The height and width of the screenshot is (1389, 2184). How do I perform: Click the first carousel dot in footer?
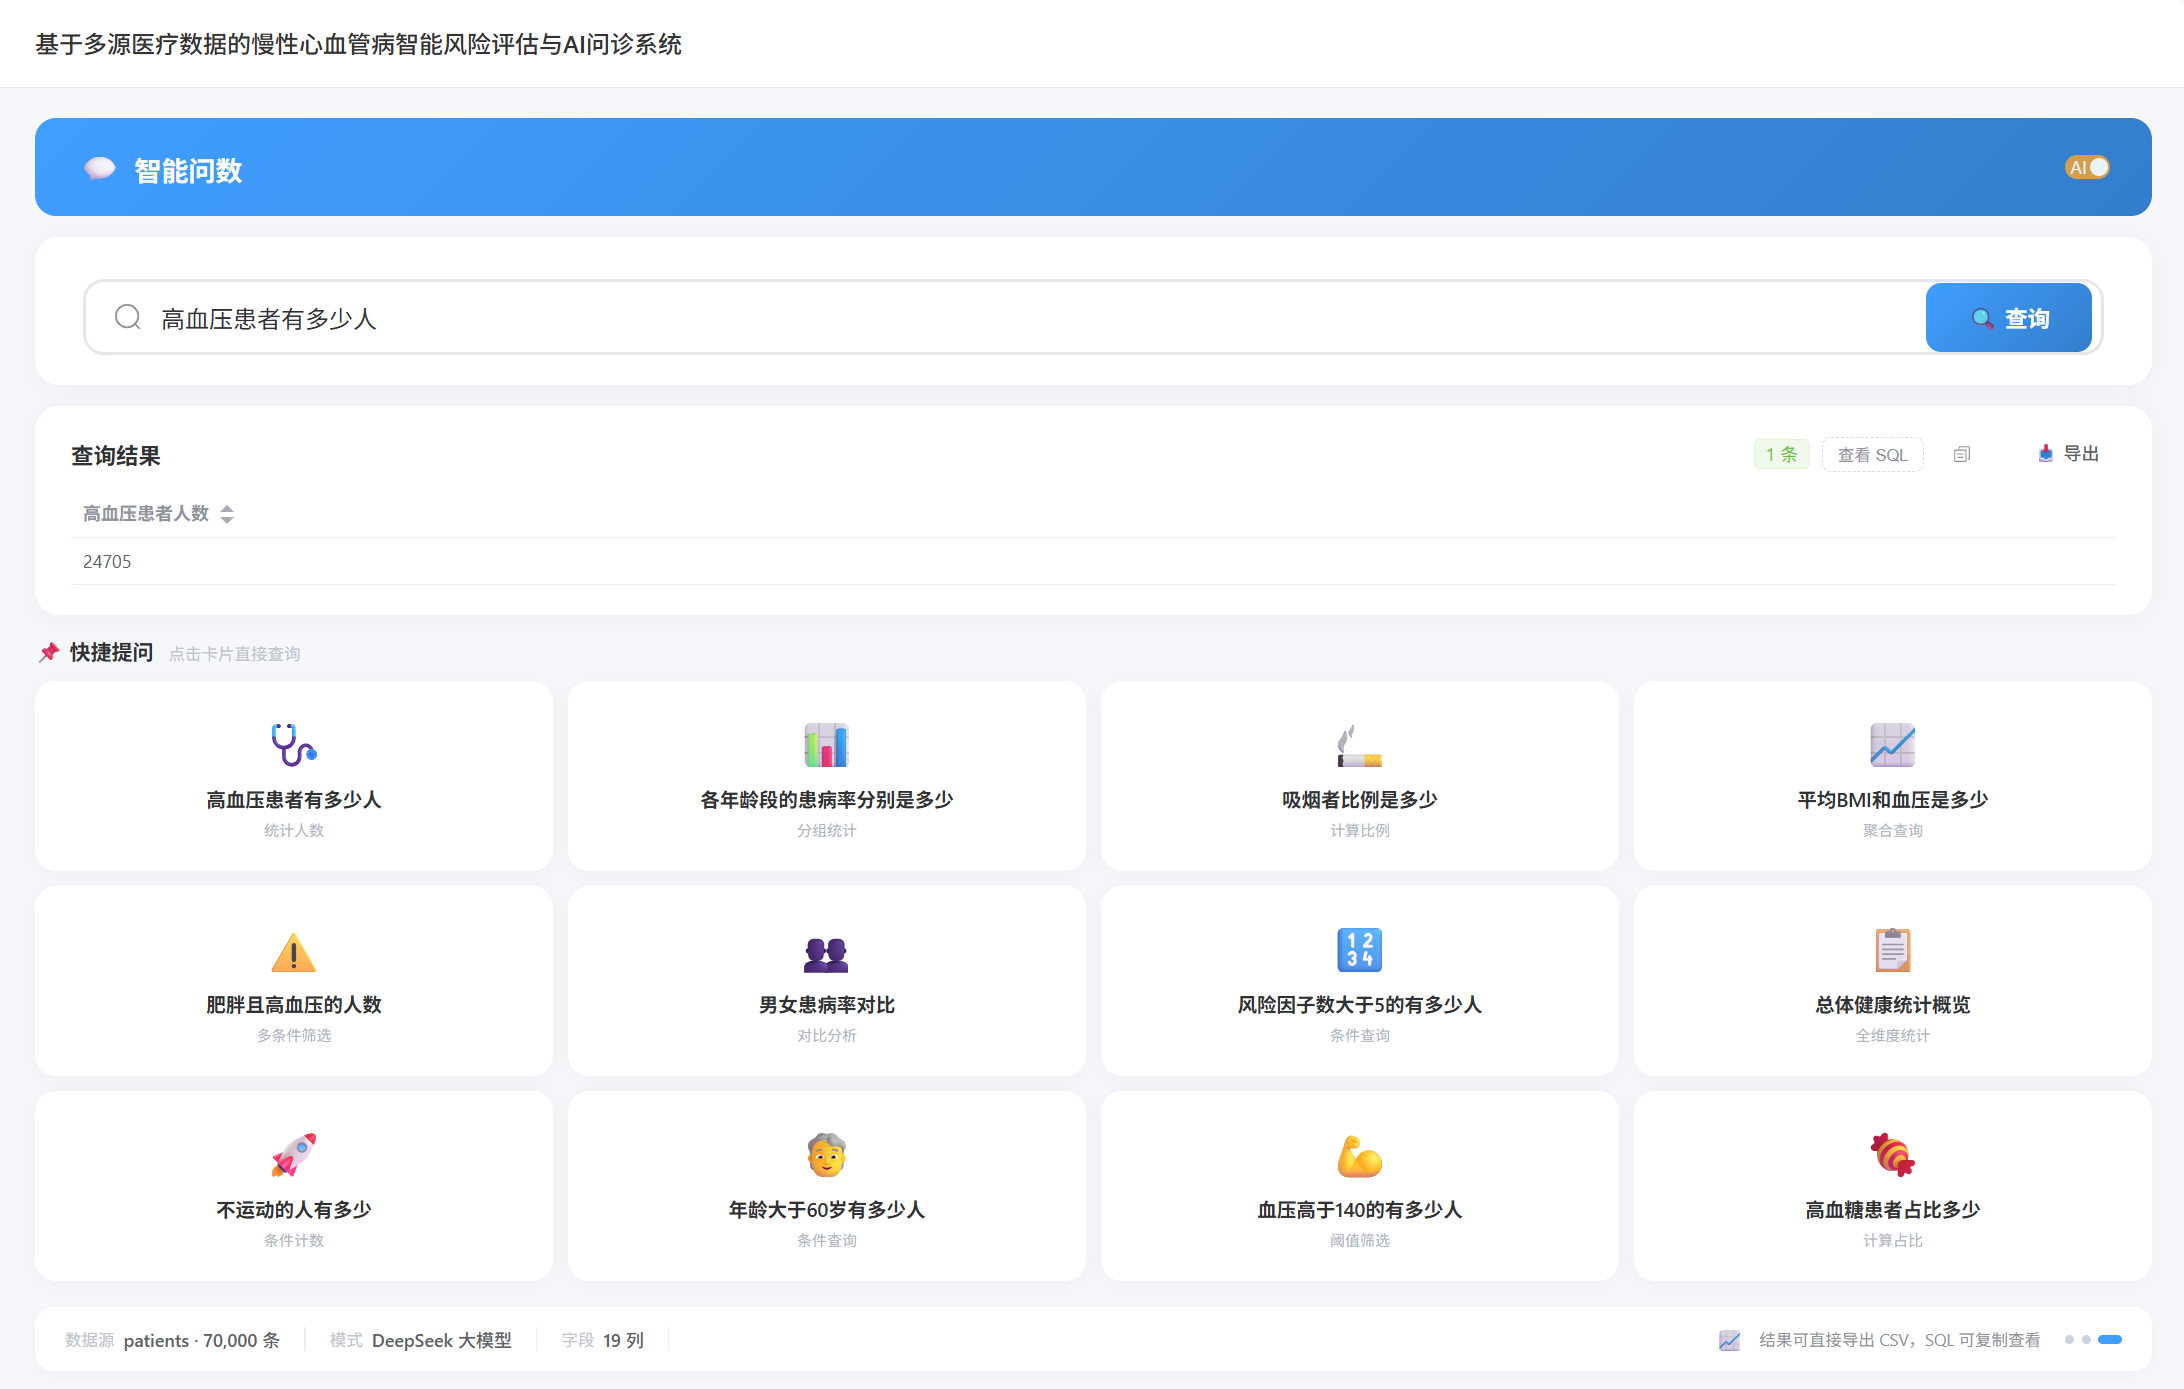click(2069, 1340)
